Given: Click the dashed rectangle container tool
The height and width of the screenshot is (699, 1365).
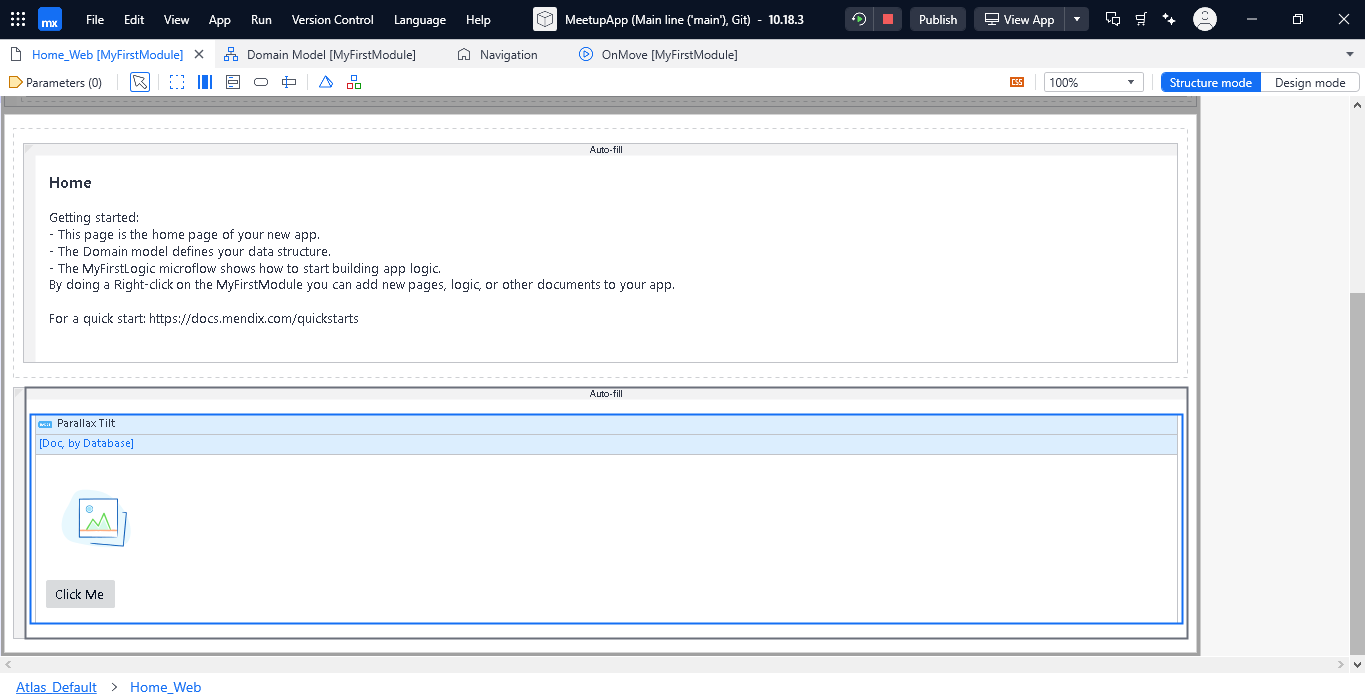Looking at the screenshot, I should point(177,82).
